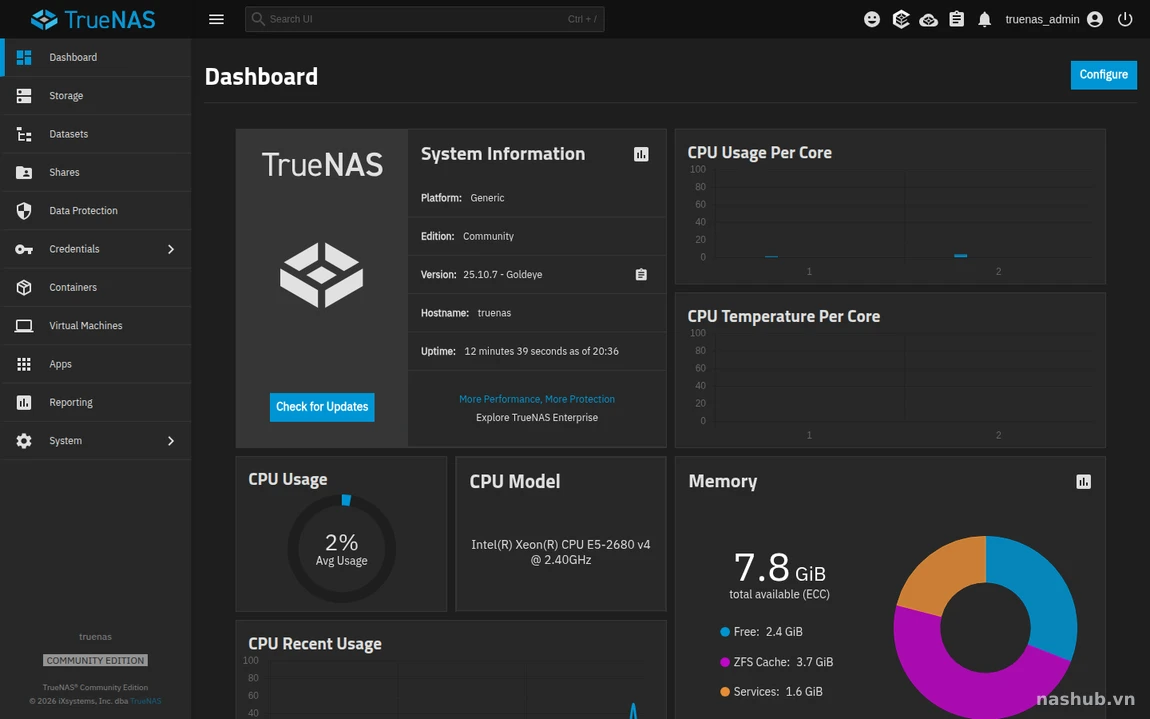Click the CPU Temperature Per Core heading

tap(783, 316)
